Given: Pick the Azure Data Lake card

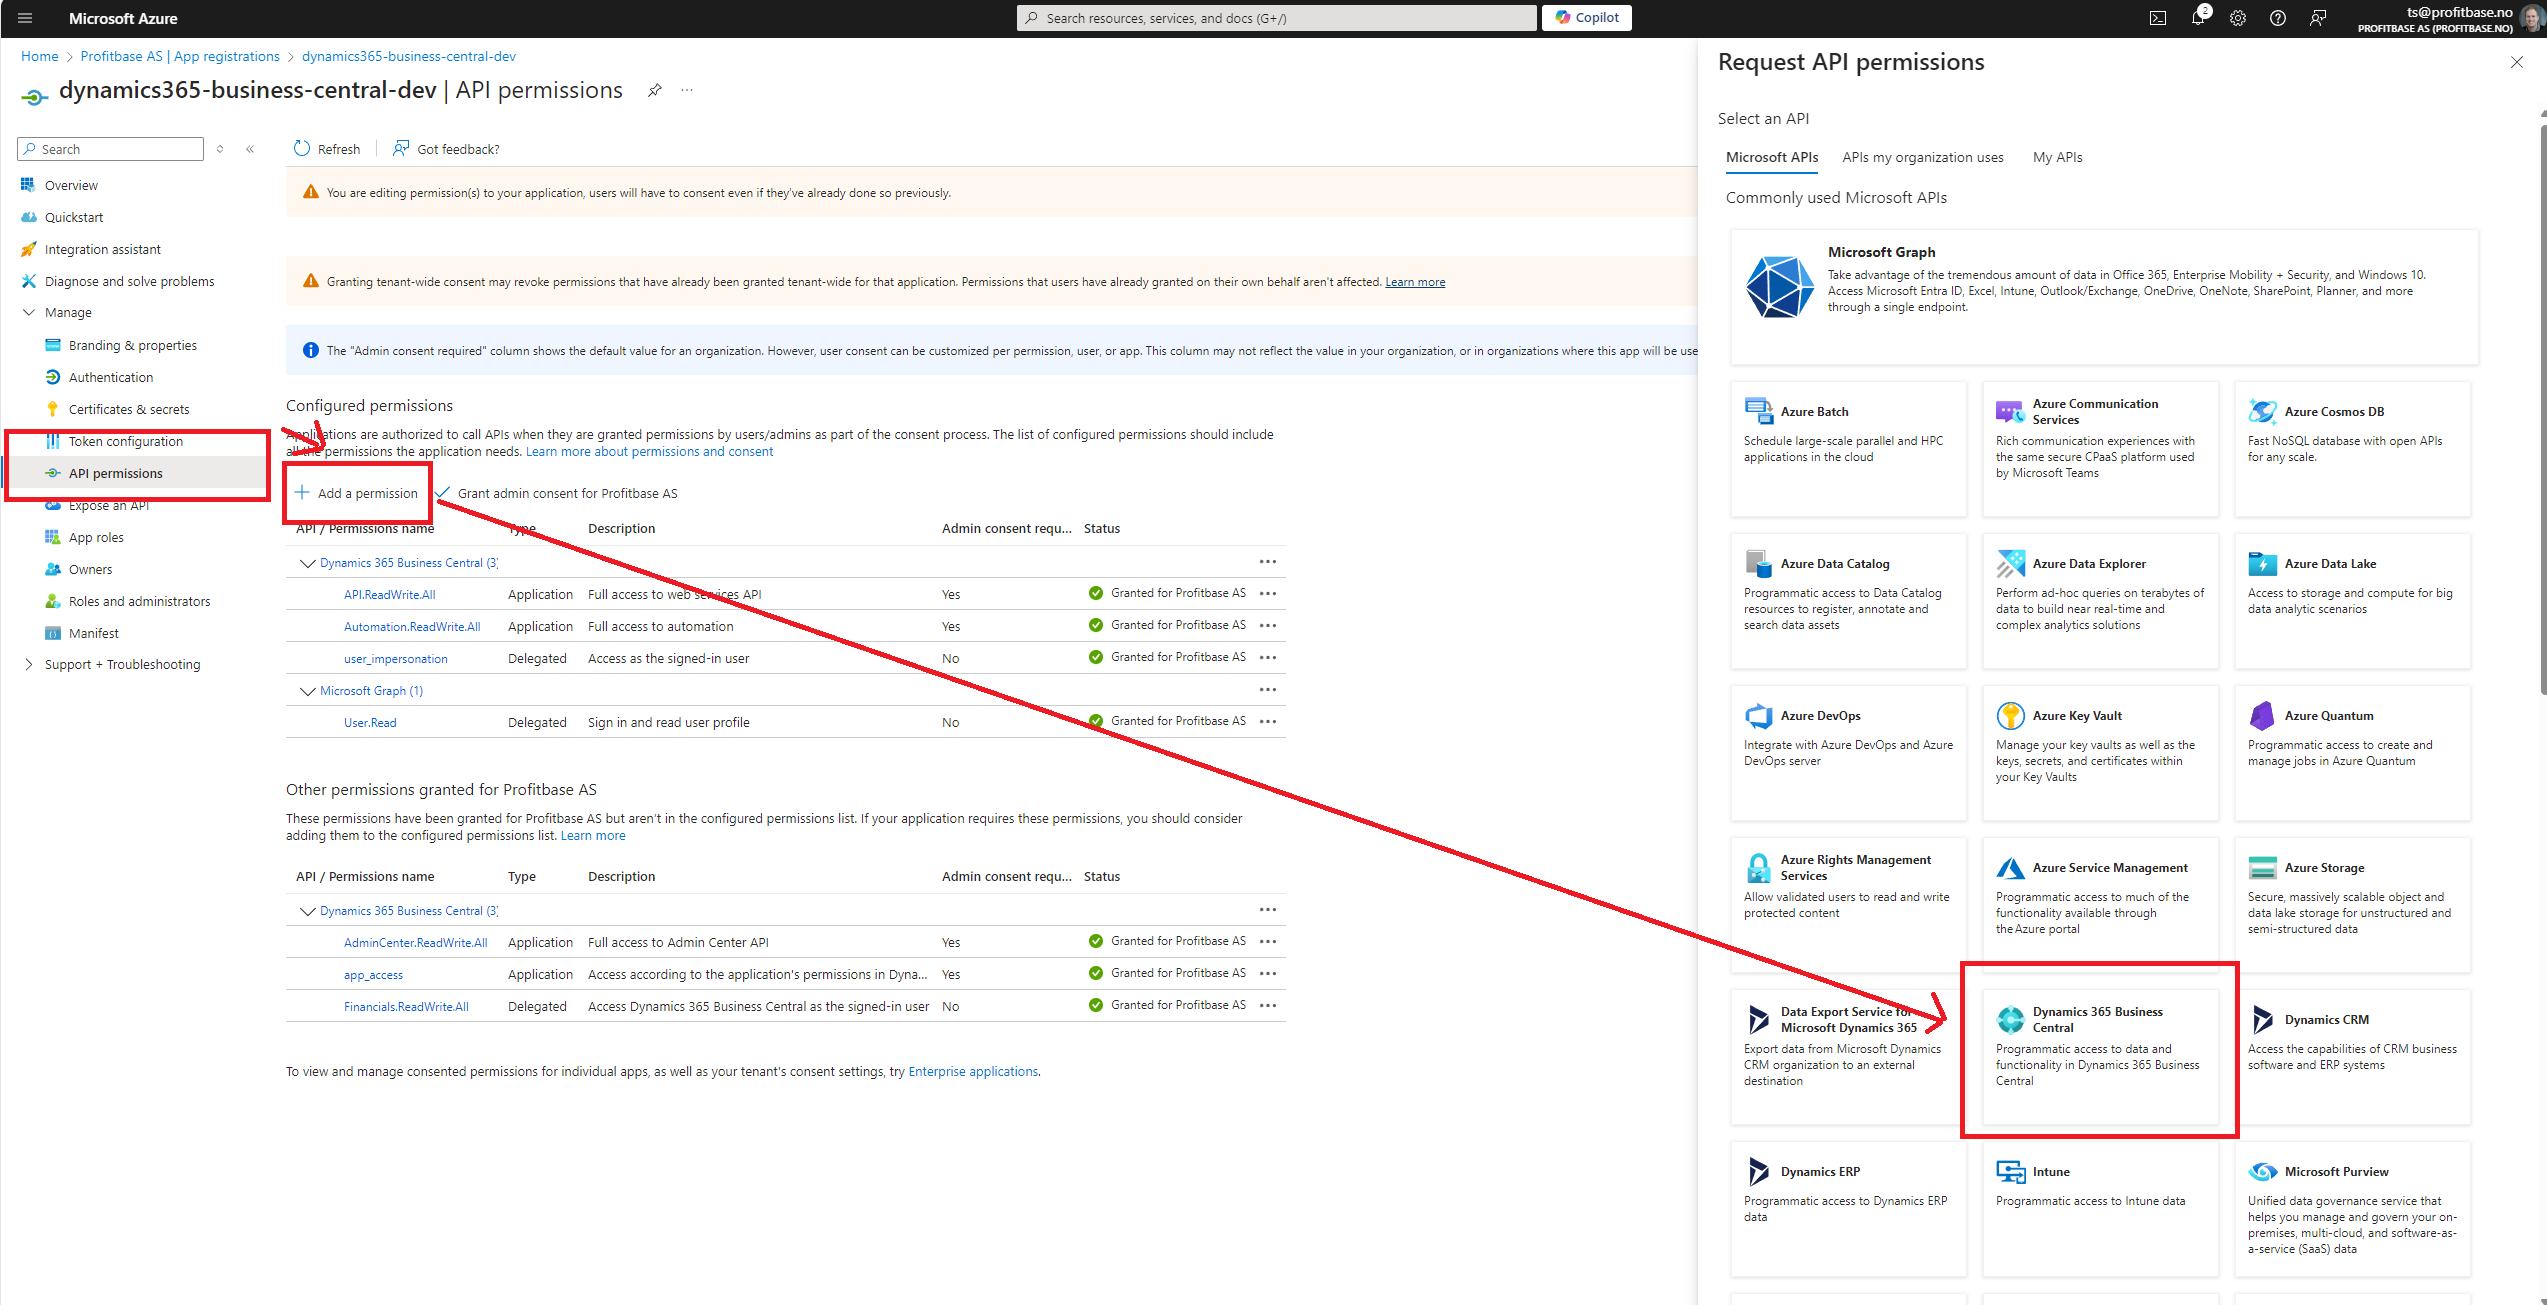Looking at the screenshot, I should point(2352,600).
